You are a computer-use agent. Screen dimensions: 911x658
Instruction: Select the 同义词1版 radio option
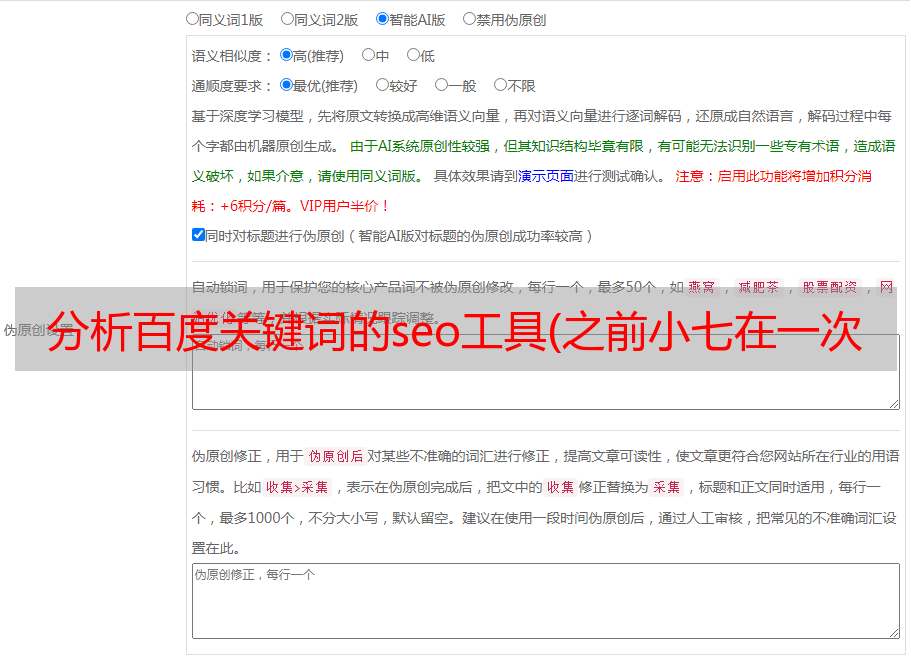click(192, 19)
